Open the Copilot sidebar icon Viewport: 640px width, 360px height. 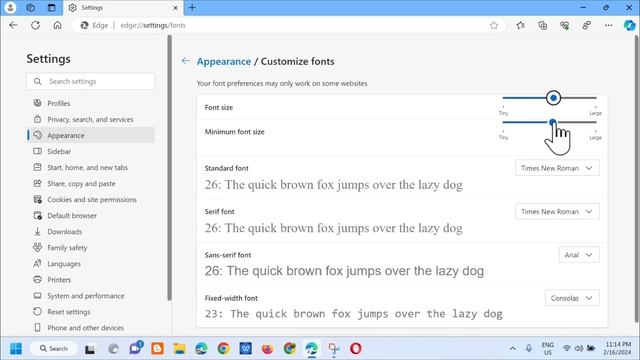coord(629,25)
